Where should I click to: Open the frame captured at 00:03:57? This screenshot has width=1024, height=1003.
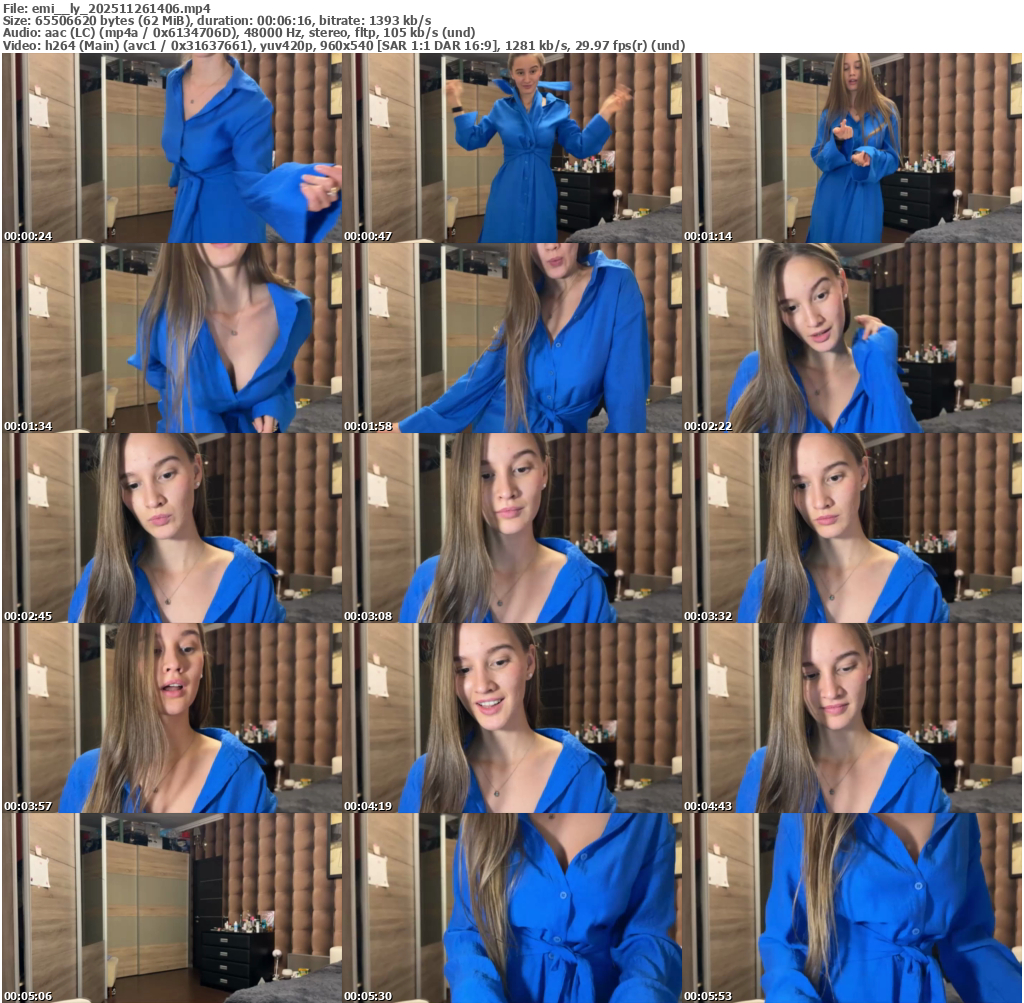pyautogui.click(x=172, y=718)
